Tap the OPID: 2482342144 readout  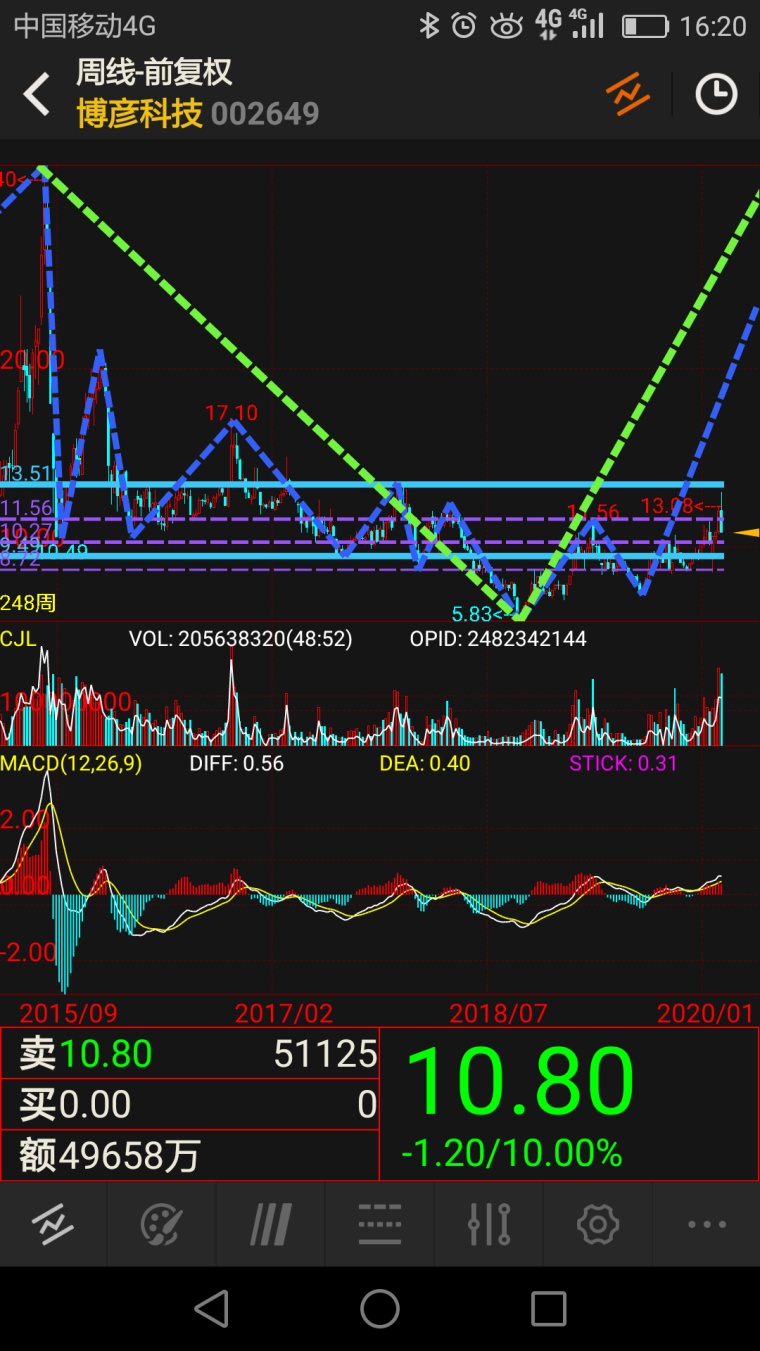coord(498,638)
